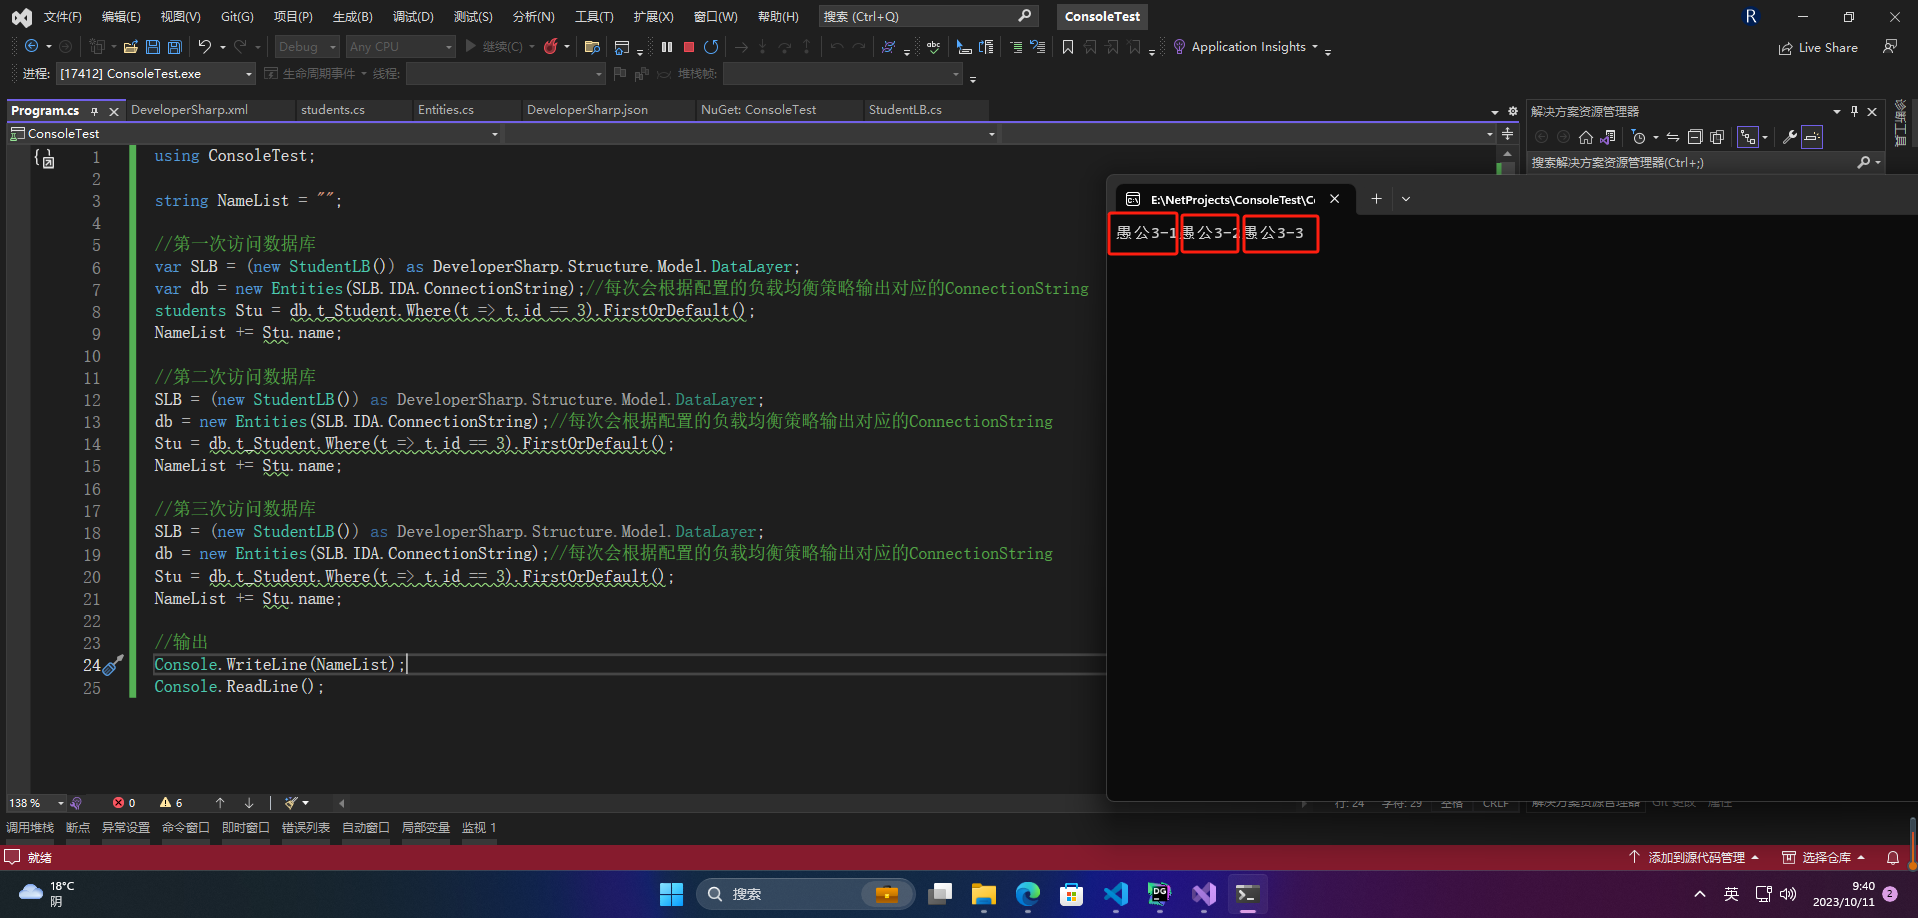Click Collapse All in Solution Explorer

click(1695, 137)
